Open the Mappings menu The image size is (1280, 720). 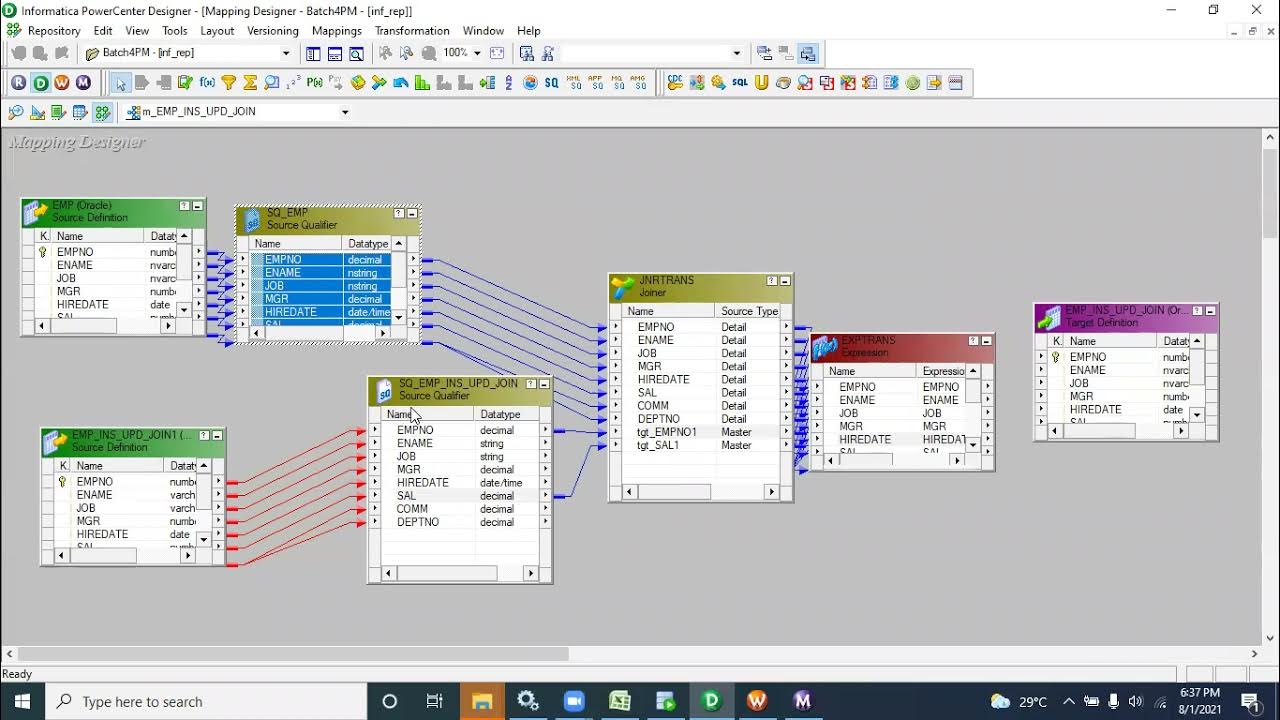(x=337, y=31)
